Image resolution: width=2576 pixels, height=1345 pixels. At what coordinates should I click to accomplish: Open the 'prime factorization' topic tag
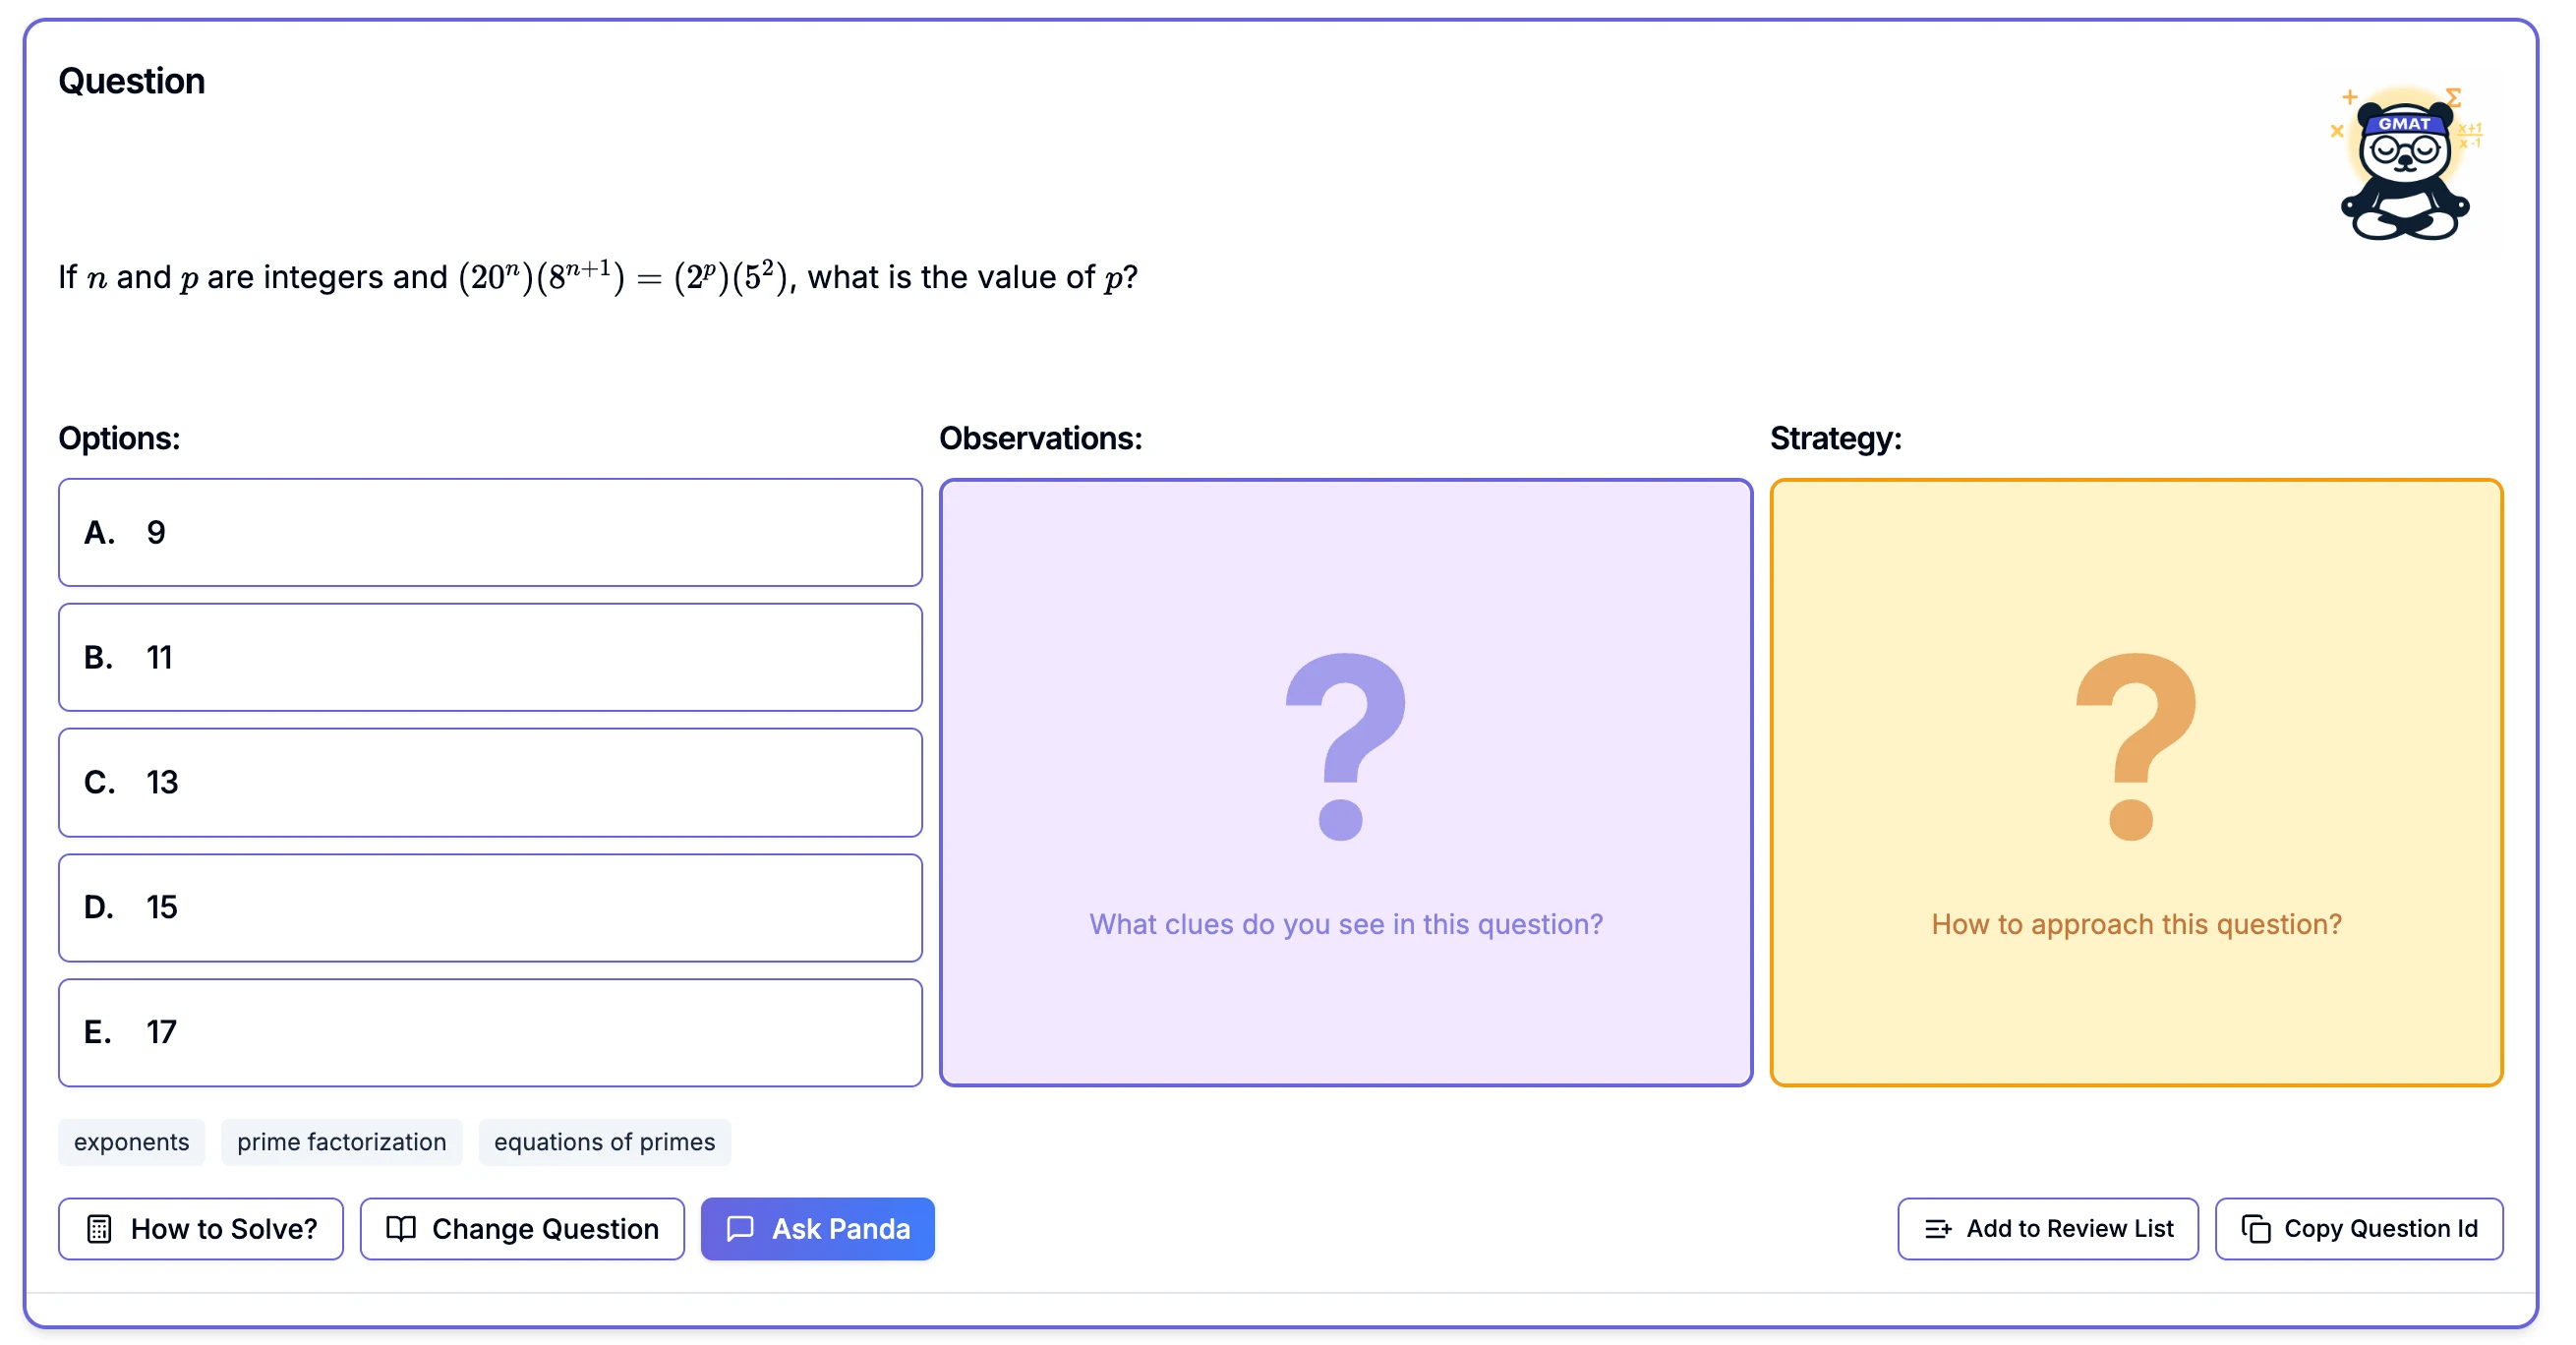tap(341, 1142)
